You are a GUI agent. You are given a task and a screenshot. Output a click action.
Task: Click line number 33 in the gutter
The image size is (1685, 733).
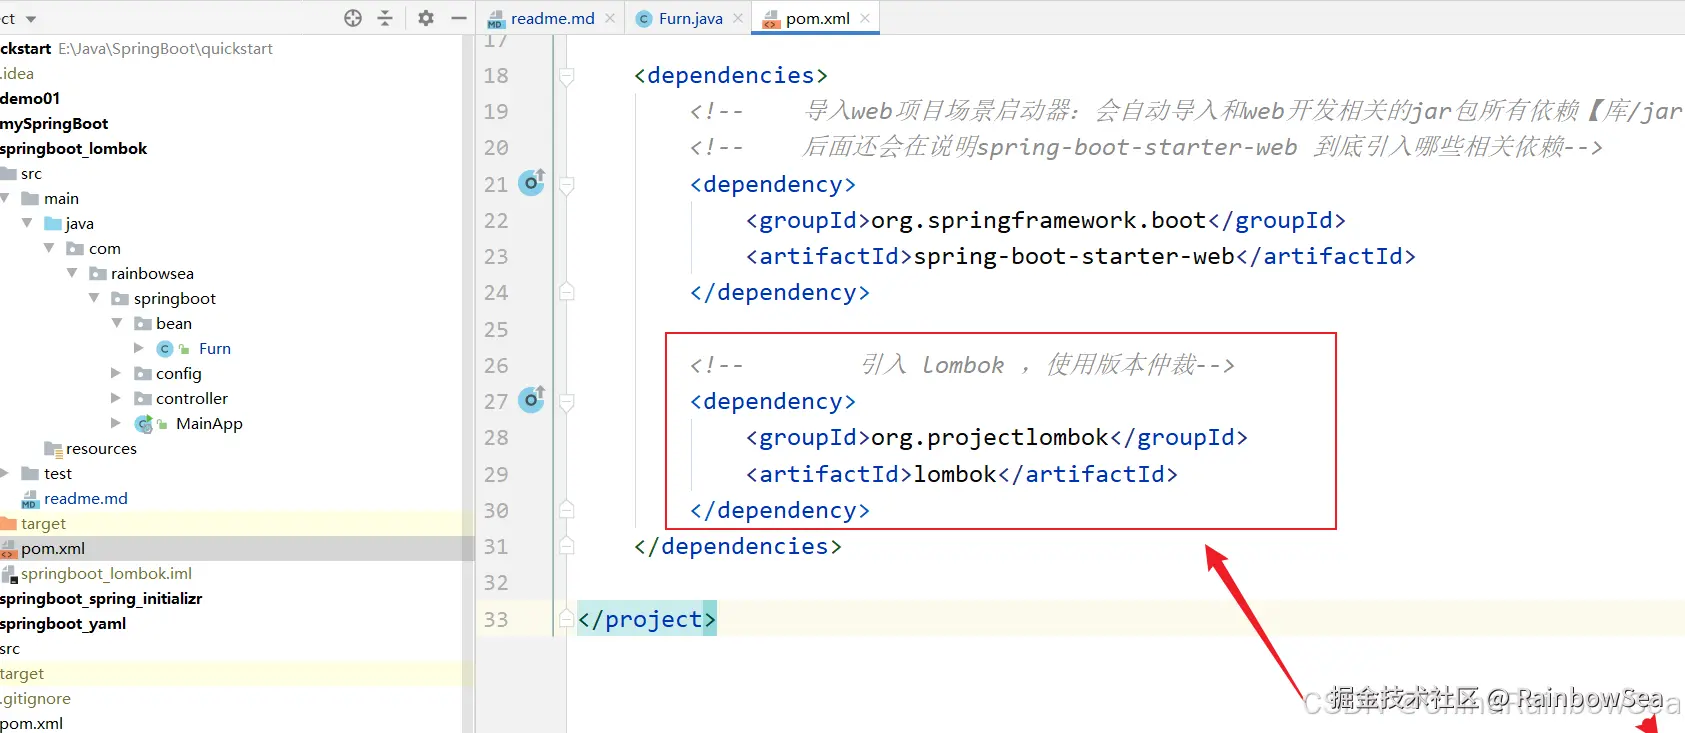pos(496,619)
